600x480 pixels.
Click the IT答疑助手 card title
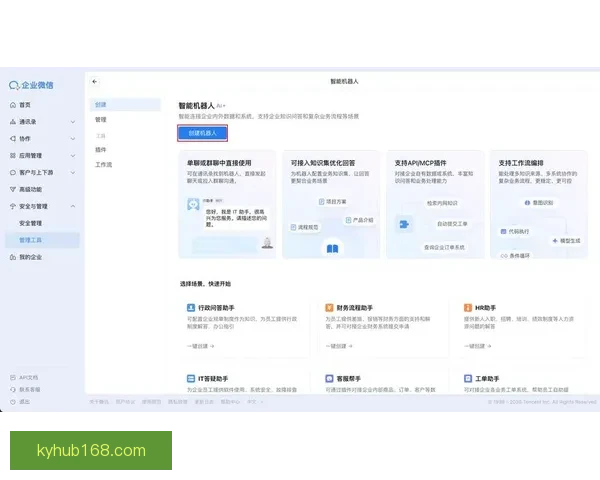pyautogui.click(x=213, y=379)
